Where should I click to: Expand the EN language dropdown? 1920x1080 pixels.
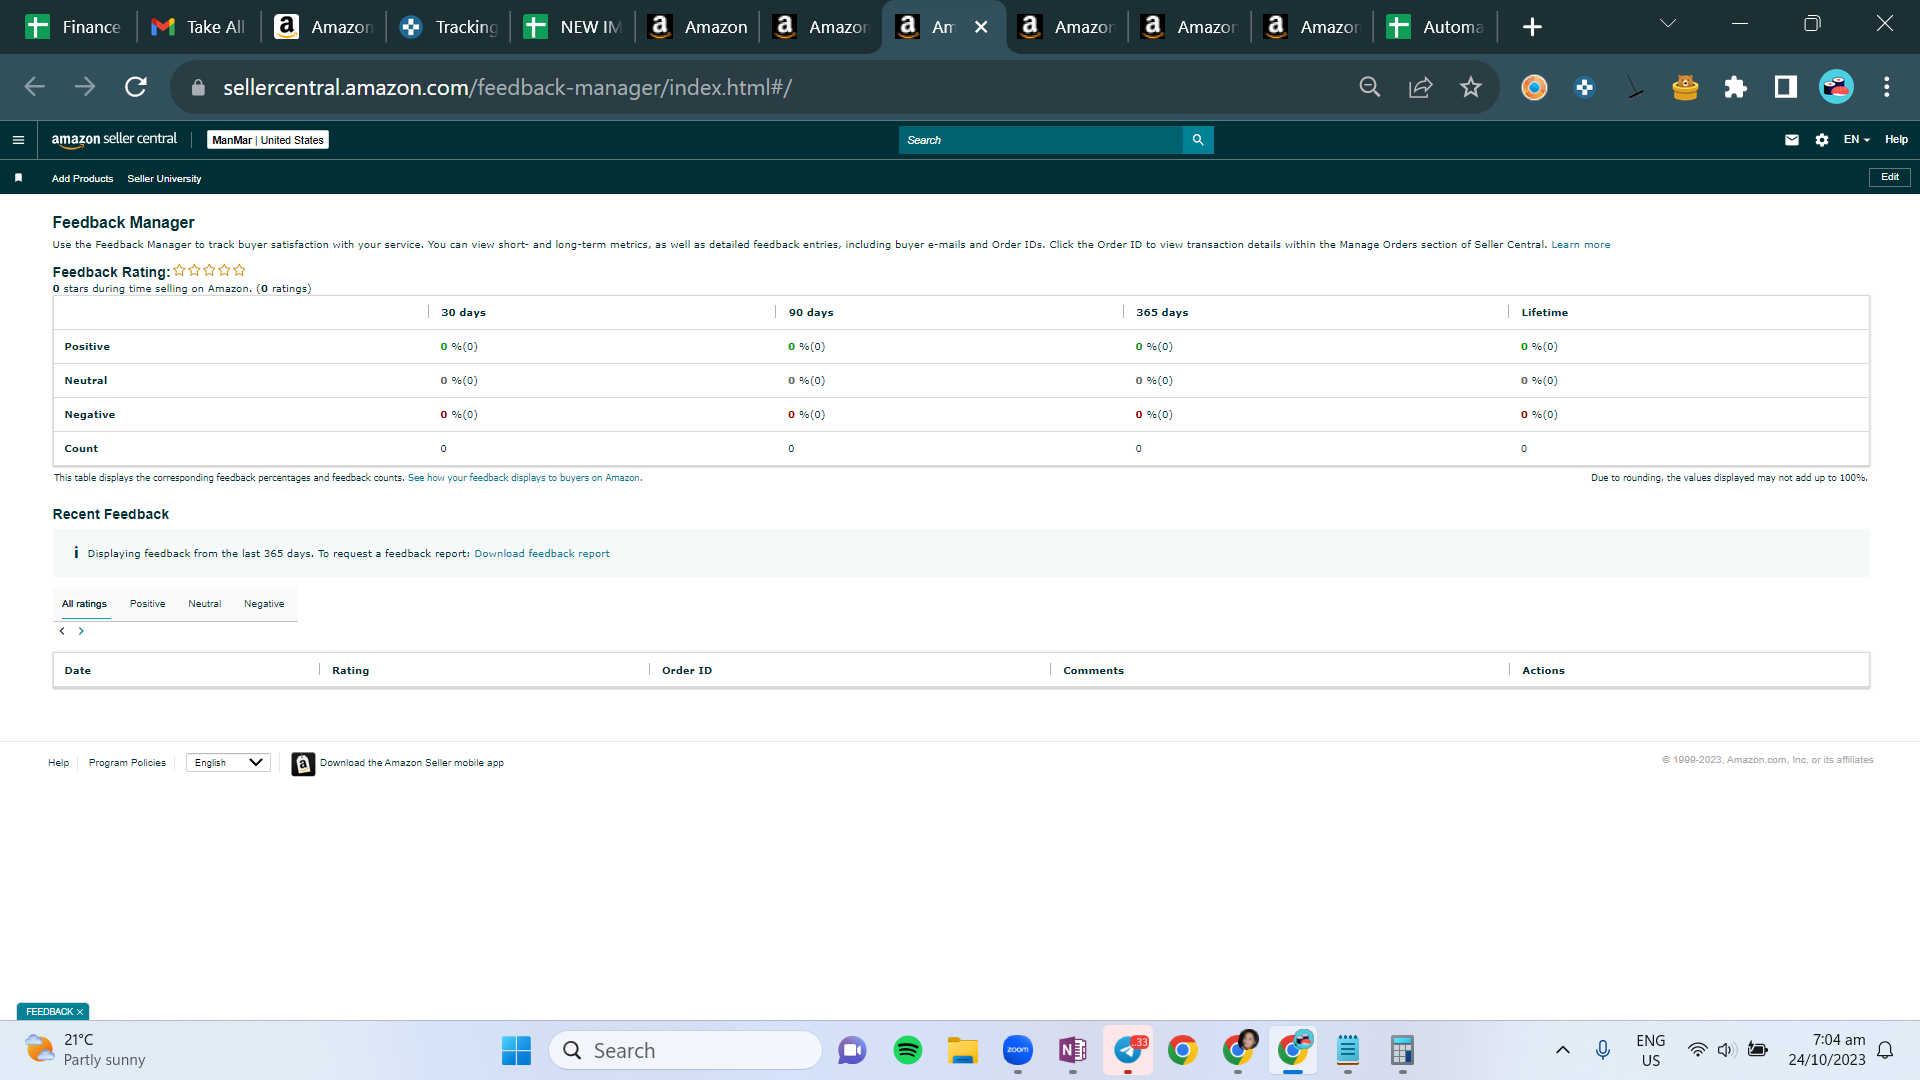tap(1856, 140)
